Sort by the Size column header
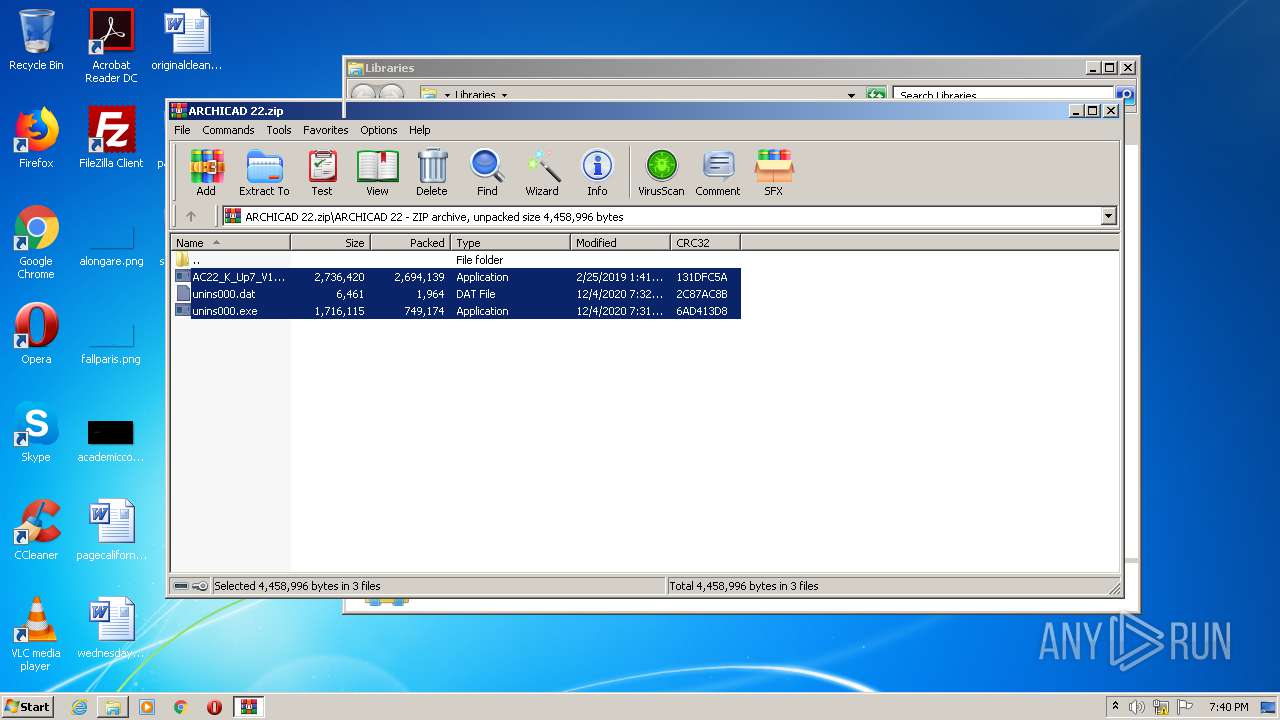 tap(331, 243)
